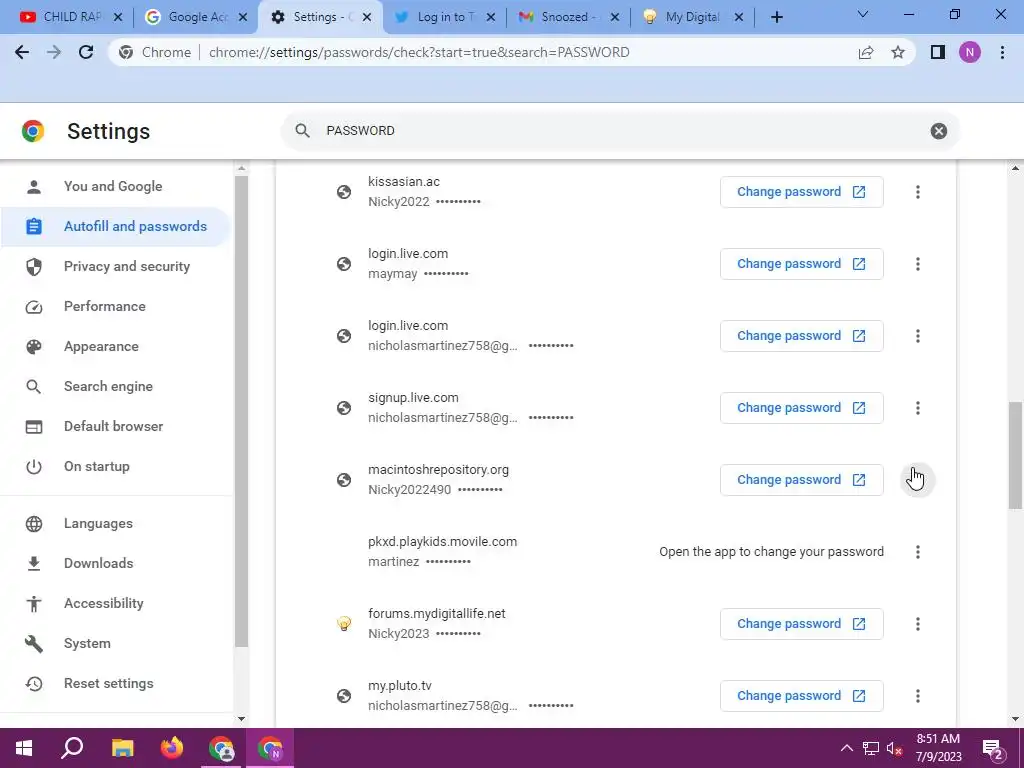Clear the PASSWORD search with X icon
Viewport: 1024px width, 768px height.
point(938,131)
